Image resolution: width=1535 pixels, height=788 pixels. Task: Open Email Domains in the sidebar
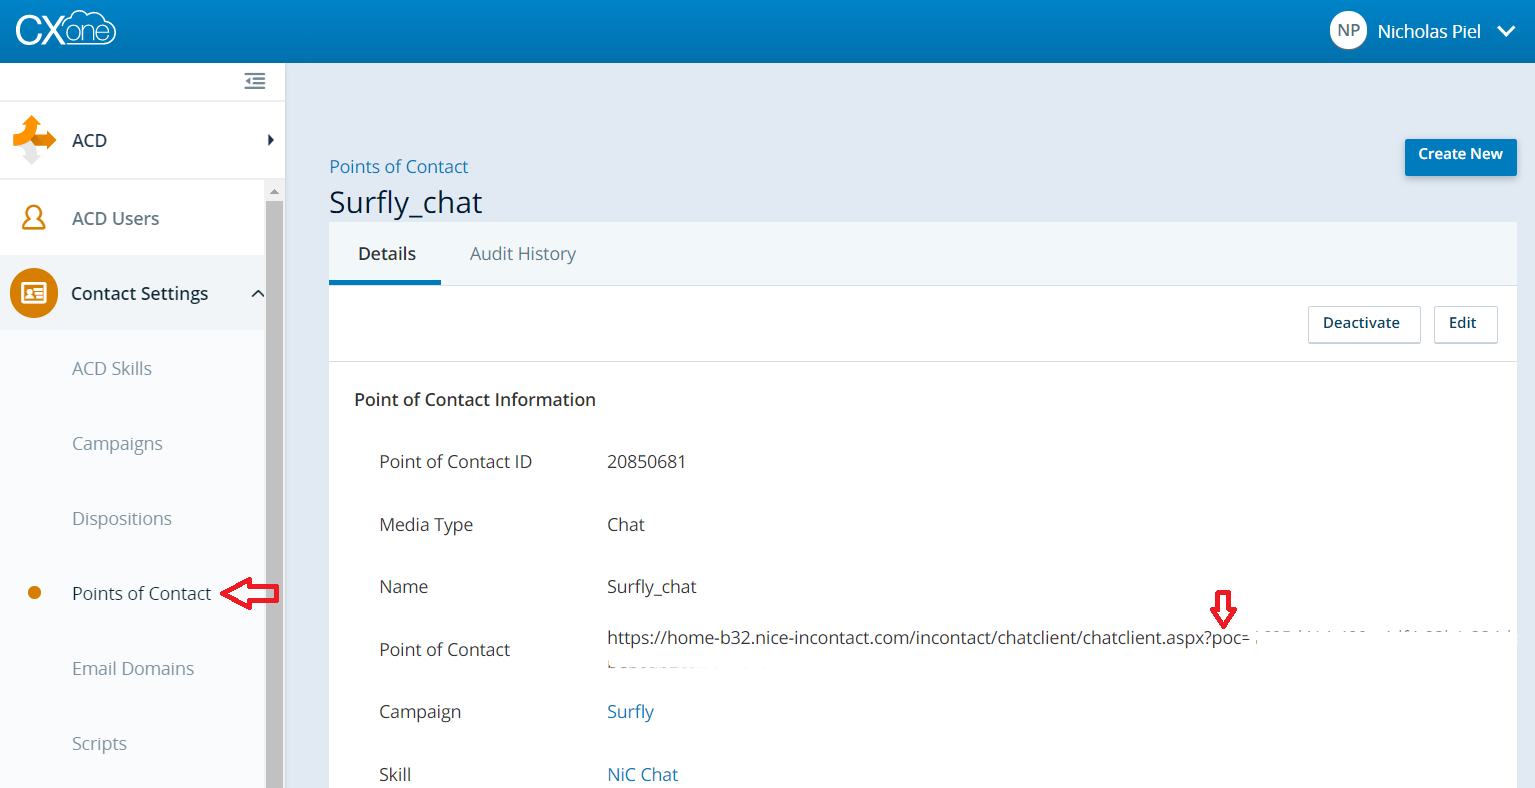point(133,669)
